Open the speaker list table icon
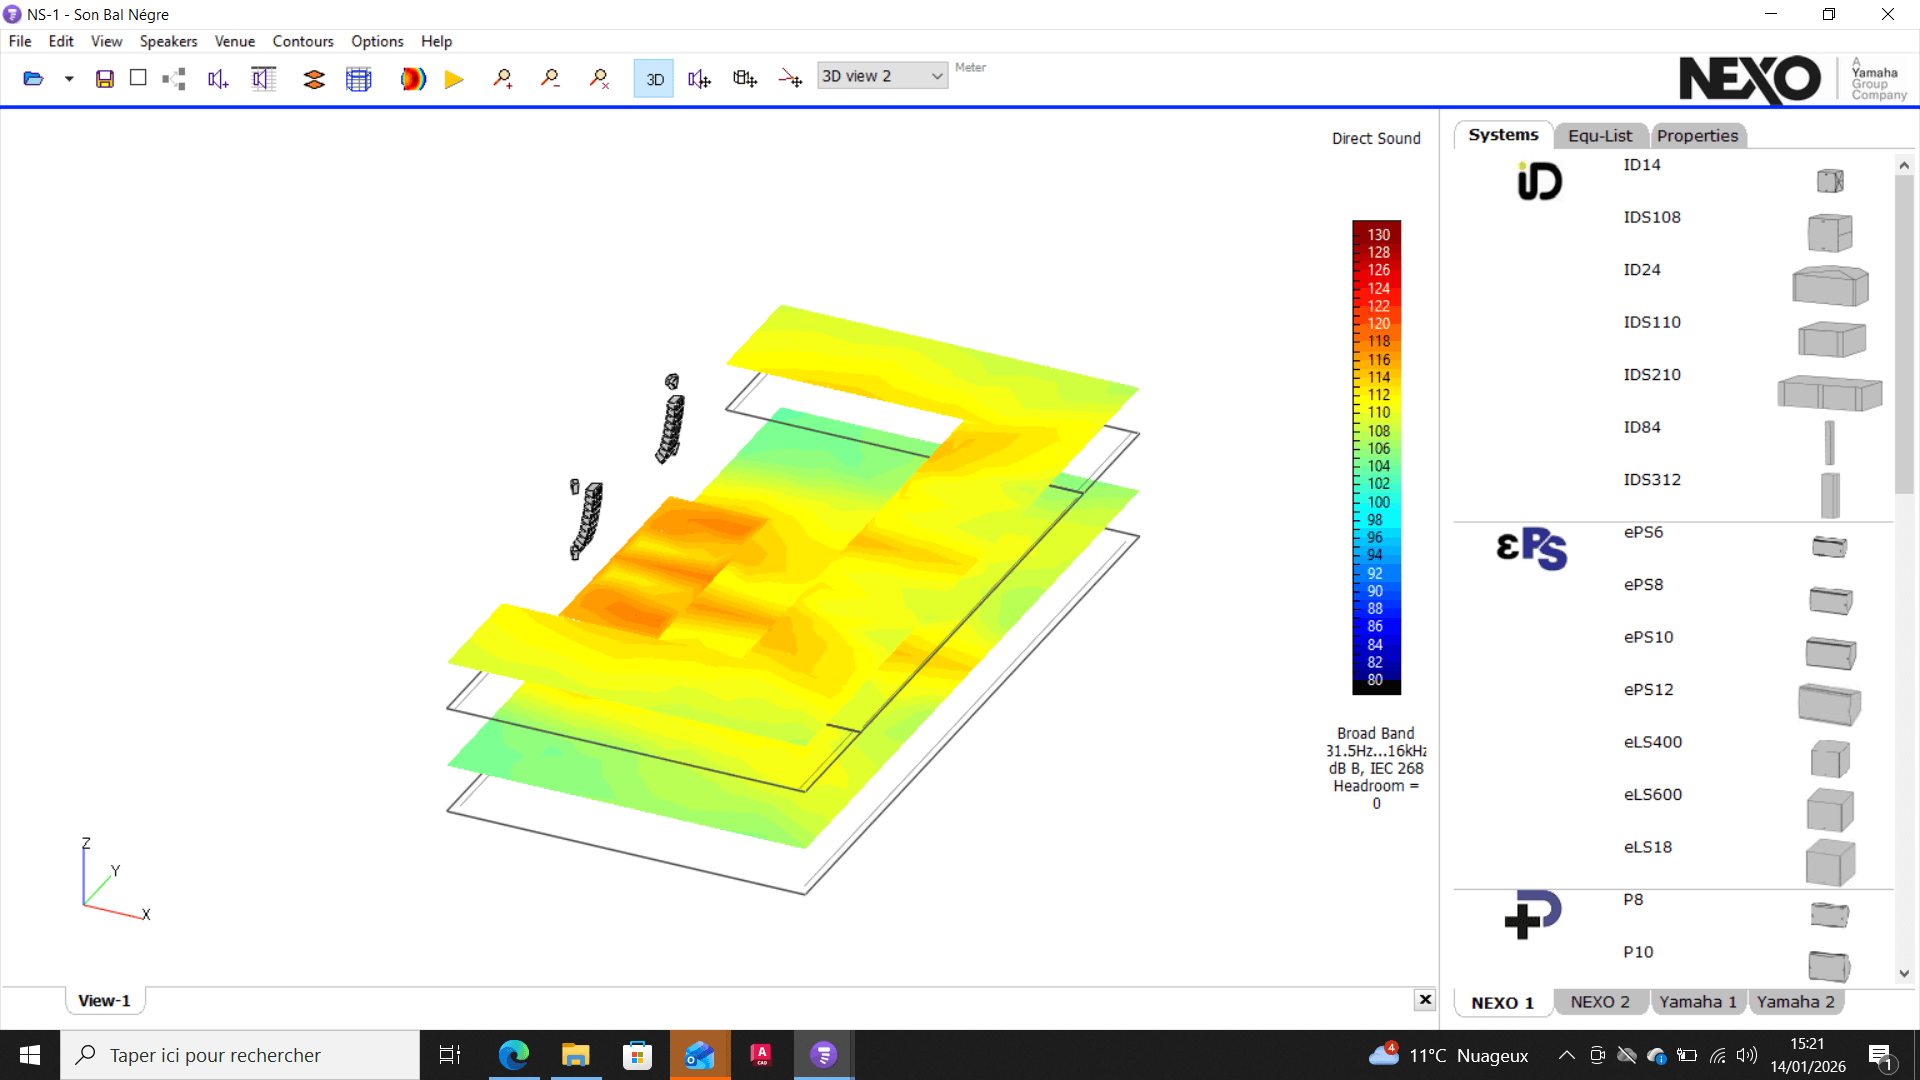The width and height of the screenshot is (1920, 1080). (263, 78)
